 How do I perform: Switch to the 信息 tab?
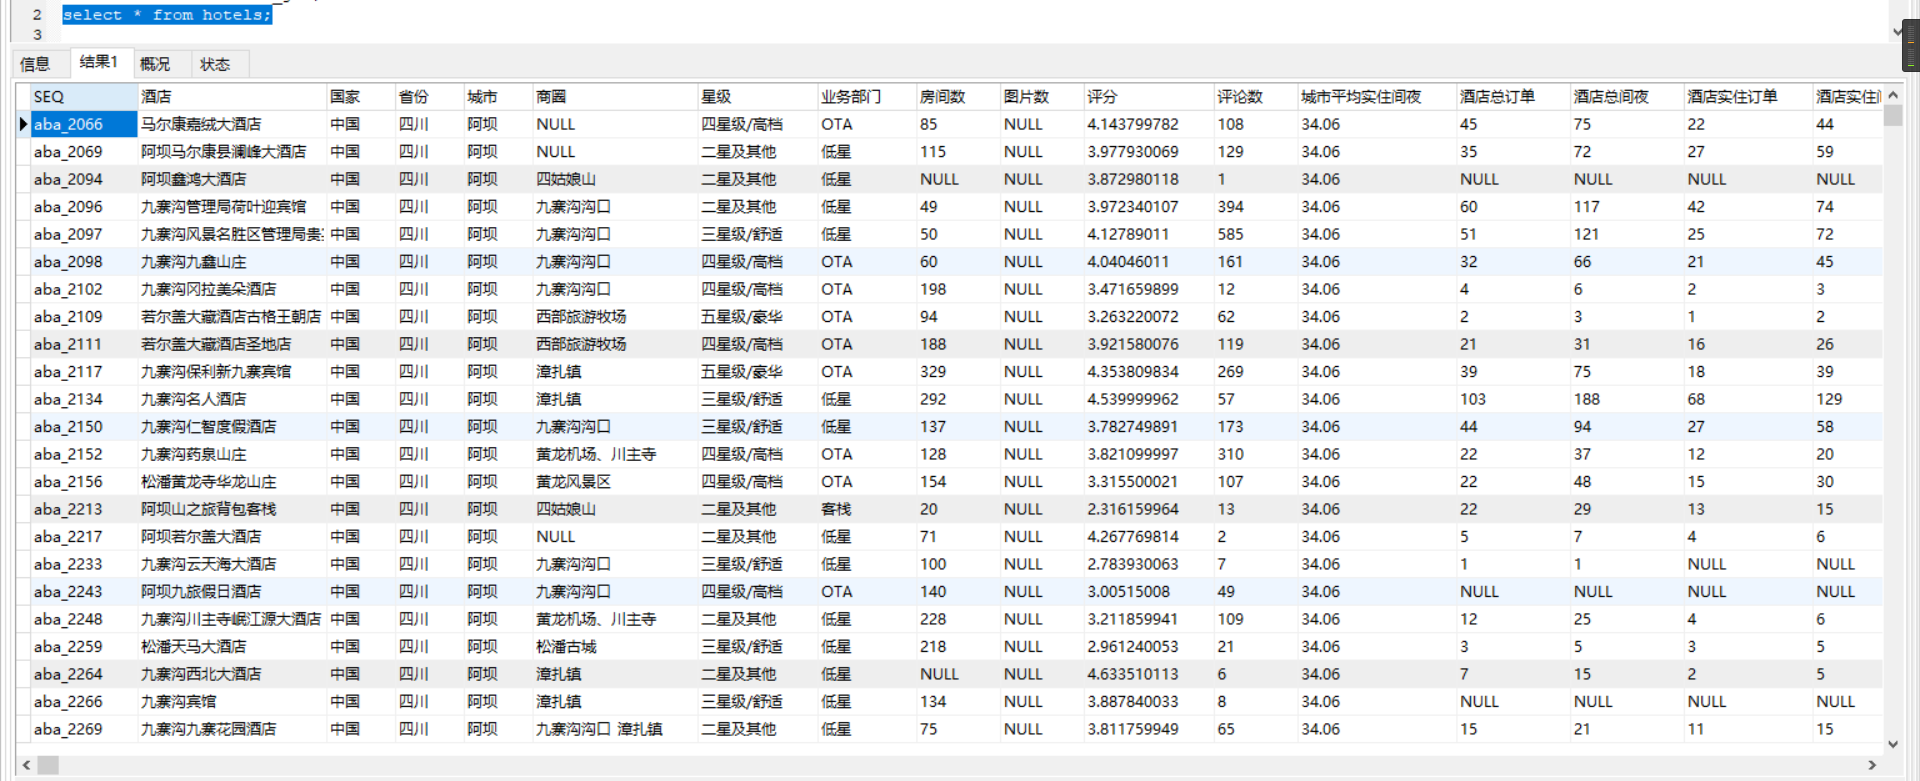(35, 64)
